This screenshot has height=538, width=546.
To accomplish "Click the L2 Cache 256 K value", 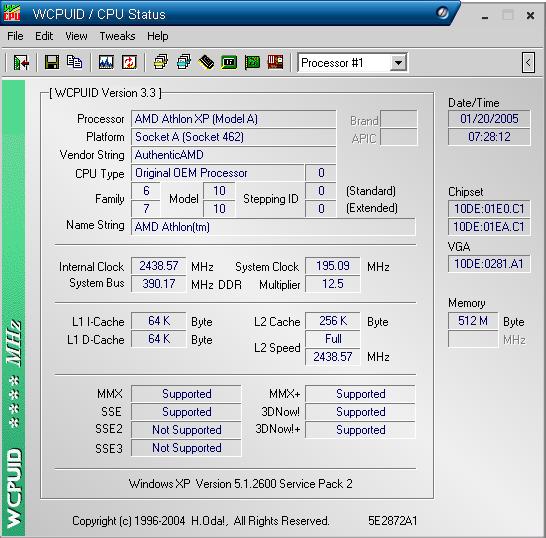I will click(333, 321).
